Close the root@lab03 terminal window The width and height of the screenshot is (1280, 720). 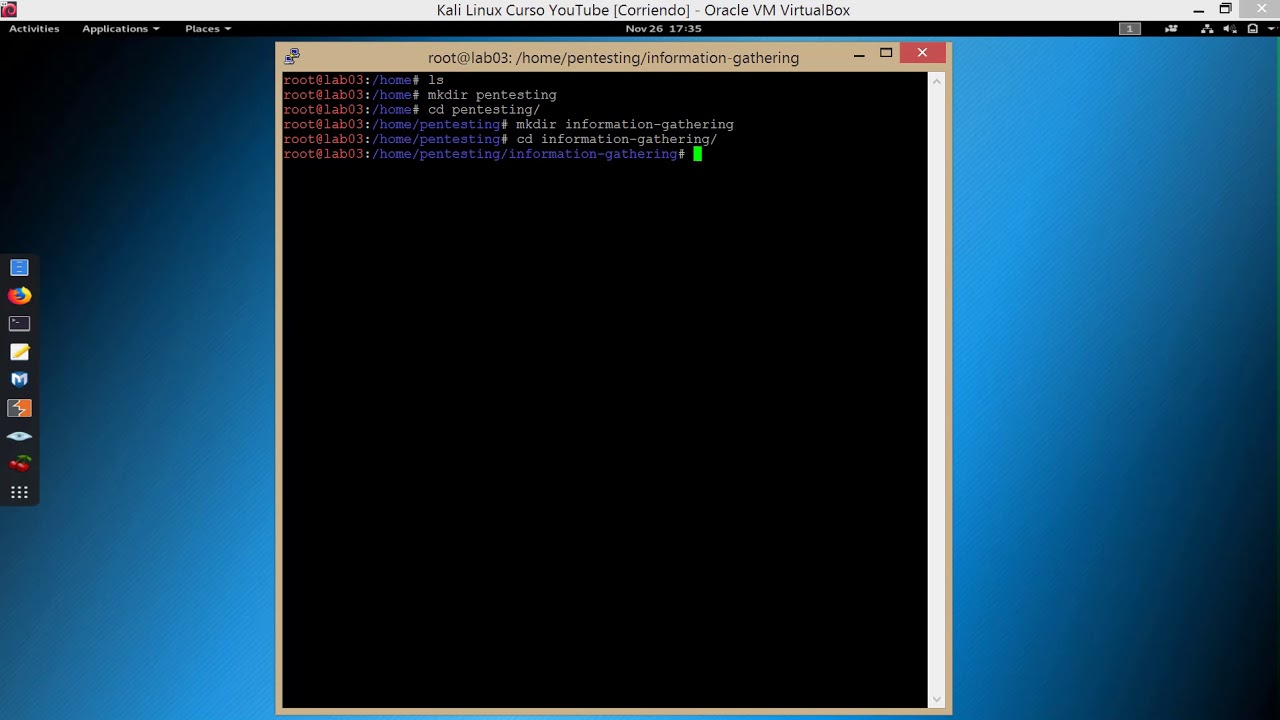[x=922, y=53]
